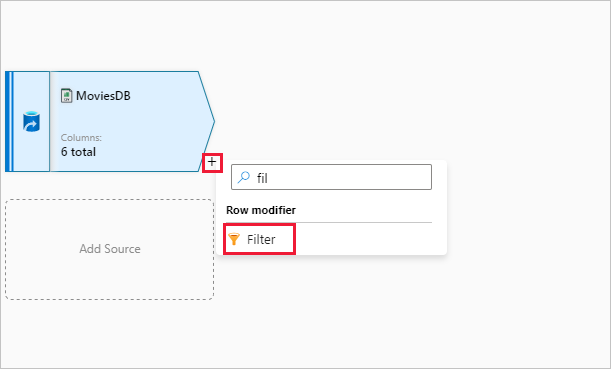The image size is (611, 369).
Task: Click the blue source database icon
Action: coord(31,122)
